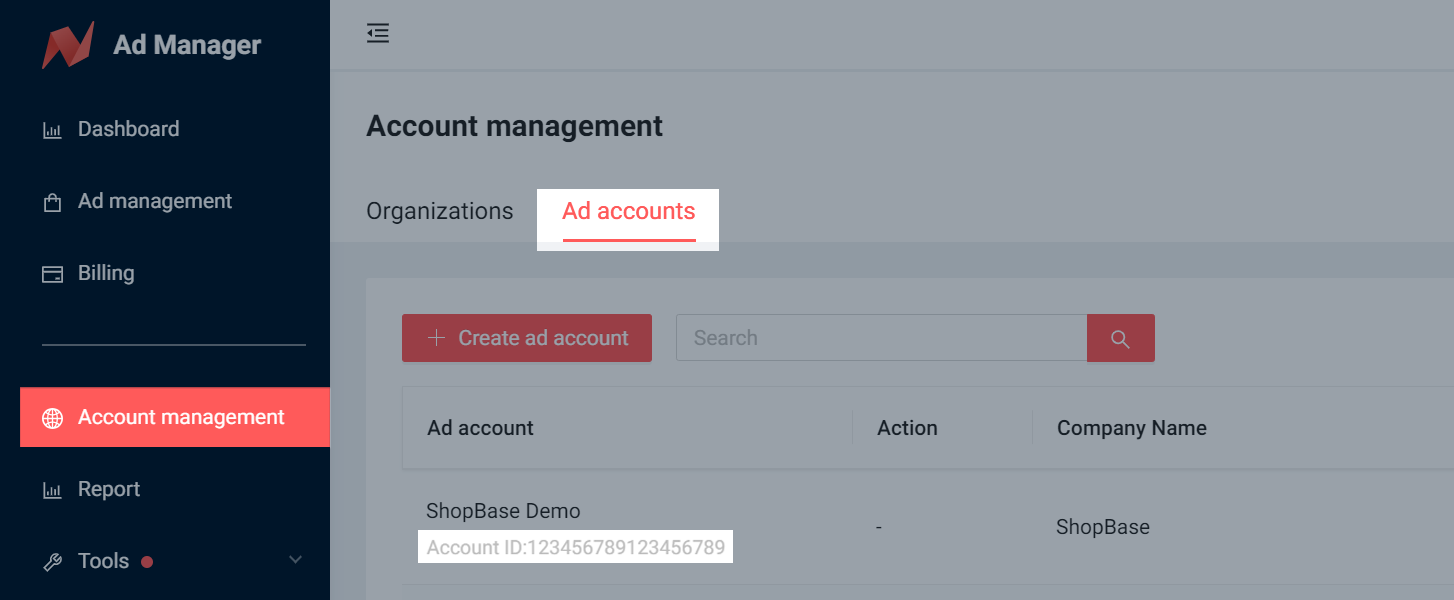Click the ShopBase company name cell
The height and width of the screenshot is (600, 1454).
pyautogui.click(x=1102, y=527)
